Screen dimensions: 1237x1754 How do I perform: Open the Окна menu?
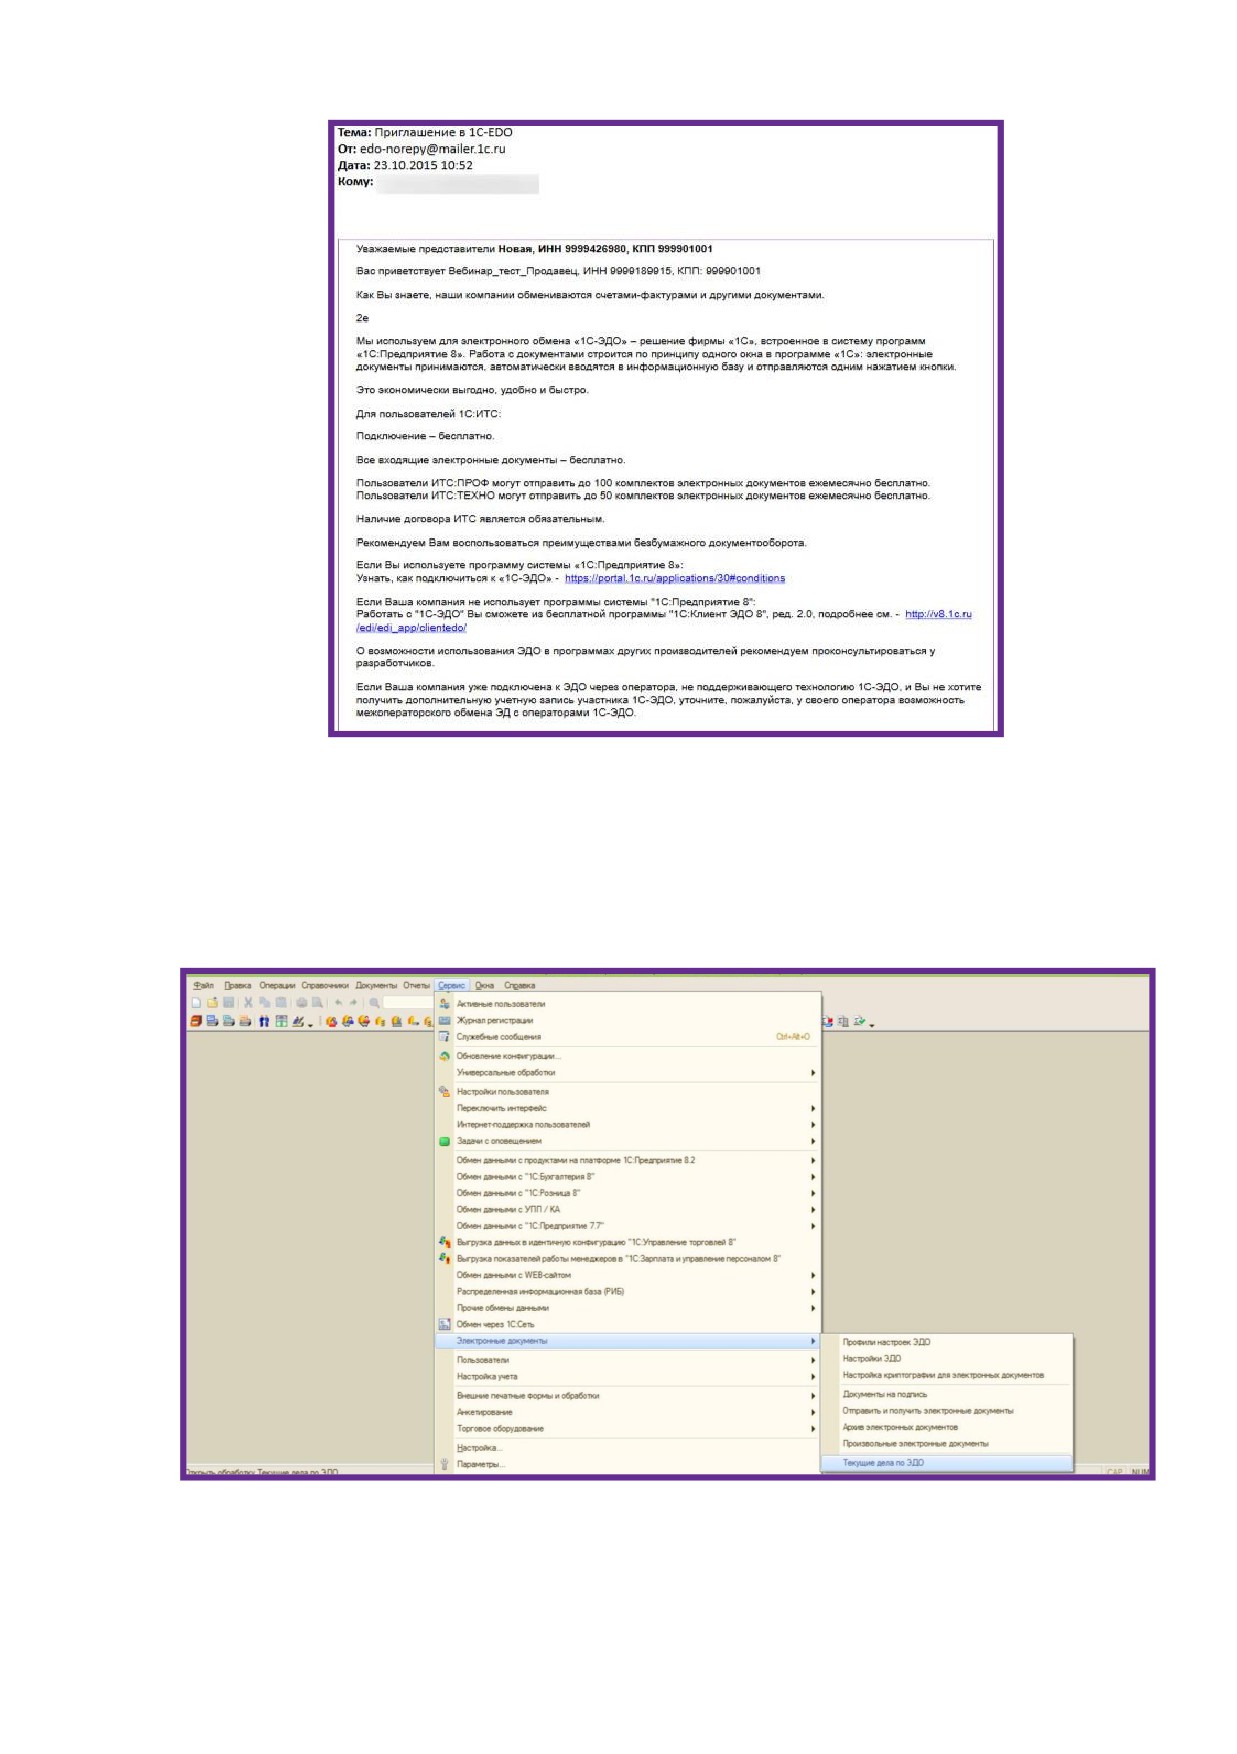(x=484, y=985)
